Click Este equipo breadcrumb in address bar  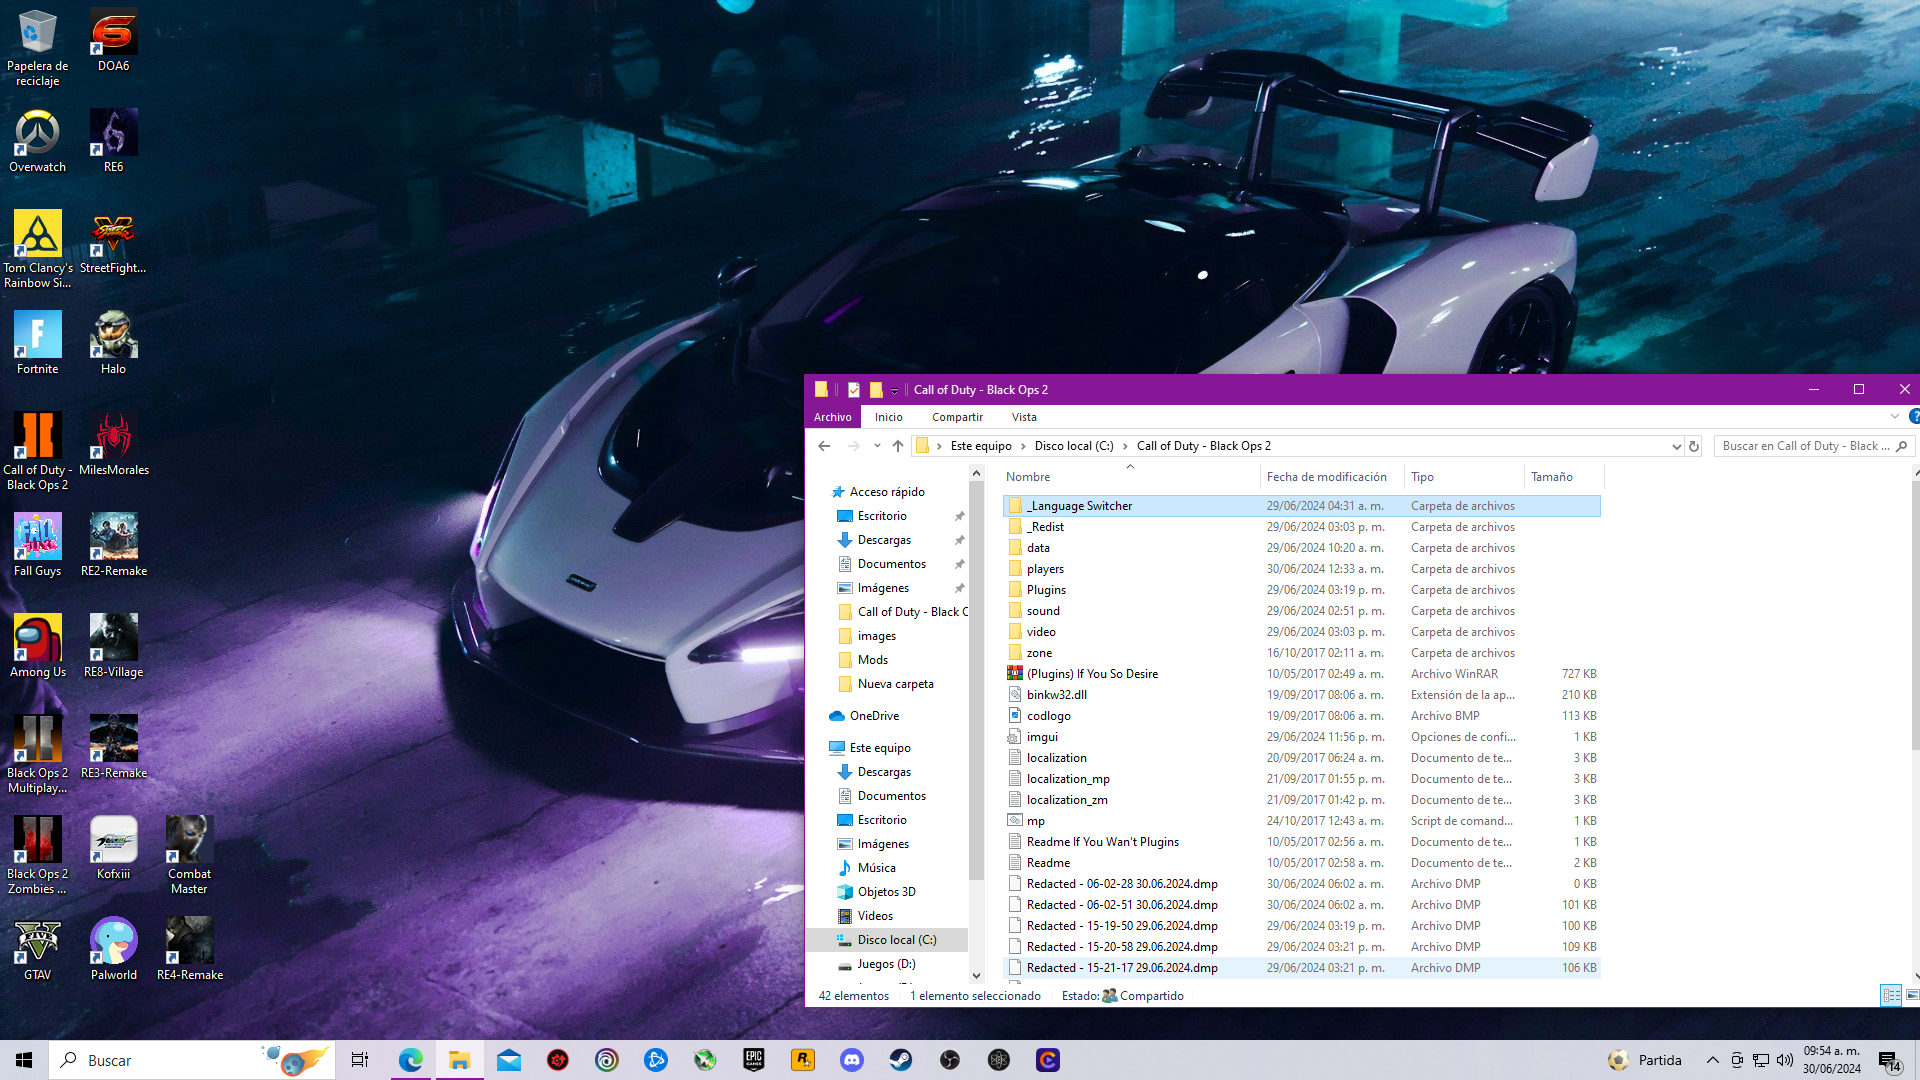[x=980, y=446]
